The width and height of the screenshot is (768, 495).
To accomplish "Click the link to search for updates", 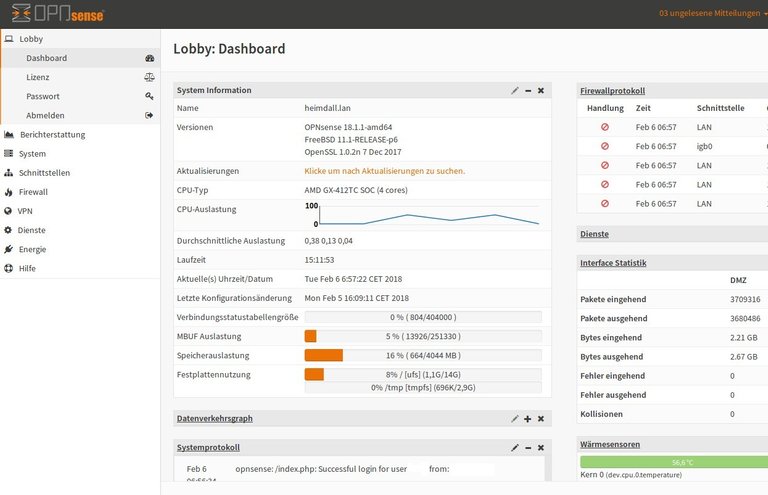I will pyautogui.click(x=384, y=171).
